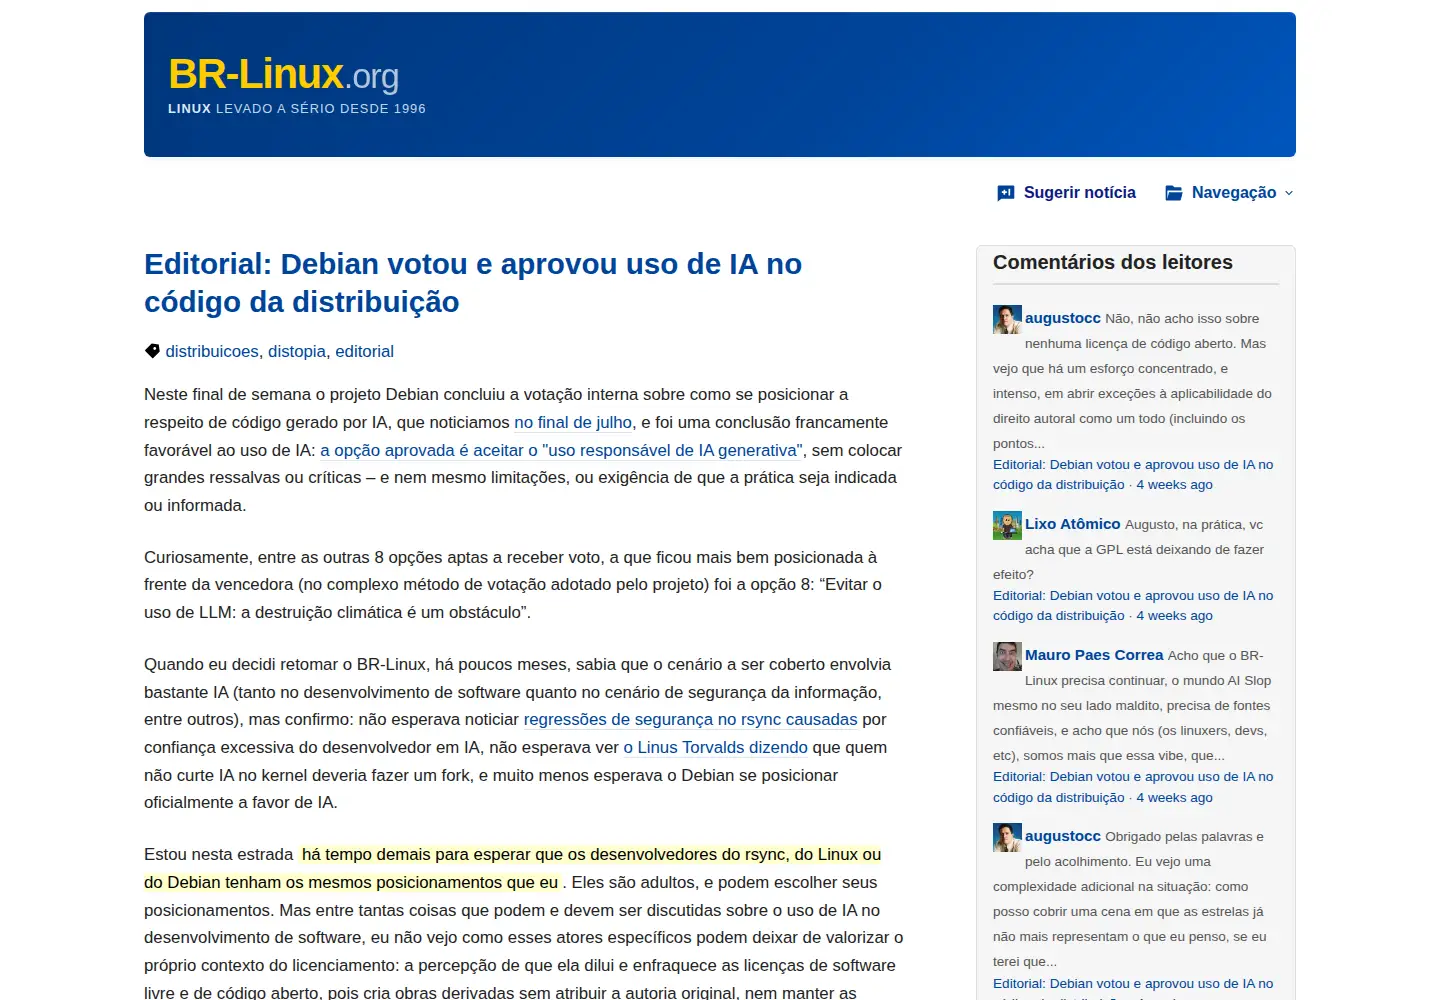This screenshot has height=1000, width=1440.
Task: Open article link under augustocc's first comment
Action: point(1133,475)
